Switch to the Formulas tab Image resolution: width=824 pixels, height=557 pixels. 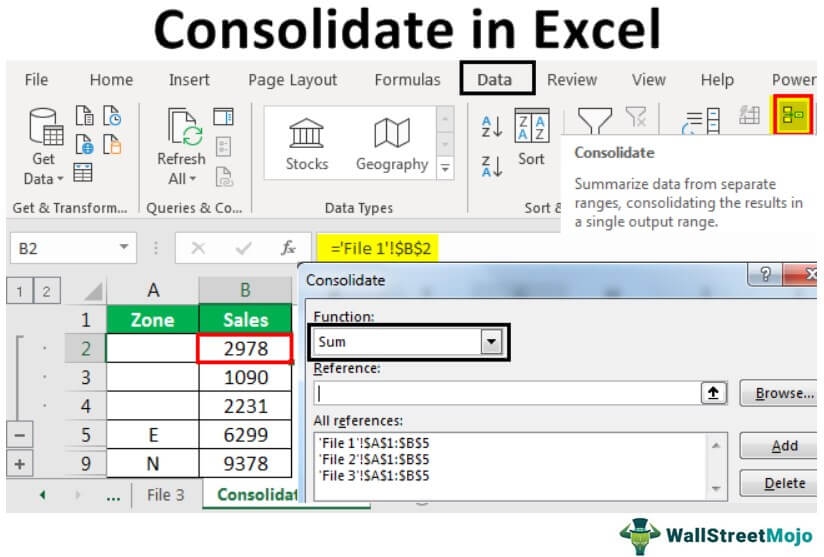(407, 80)
